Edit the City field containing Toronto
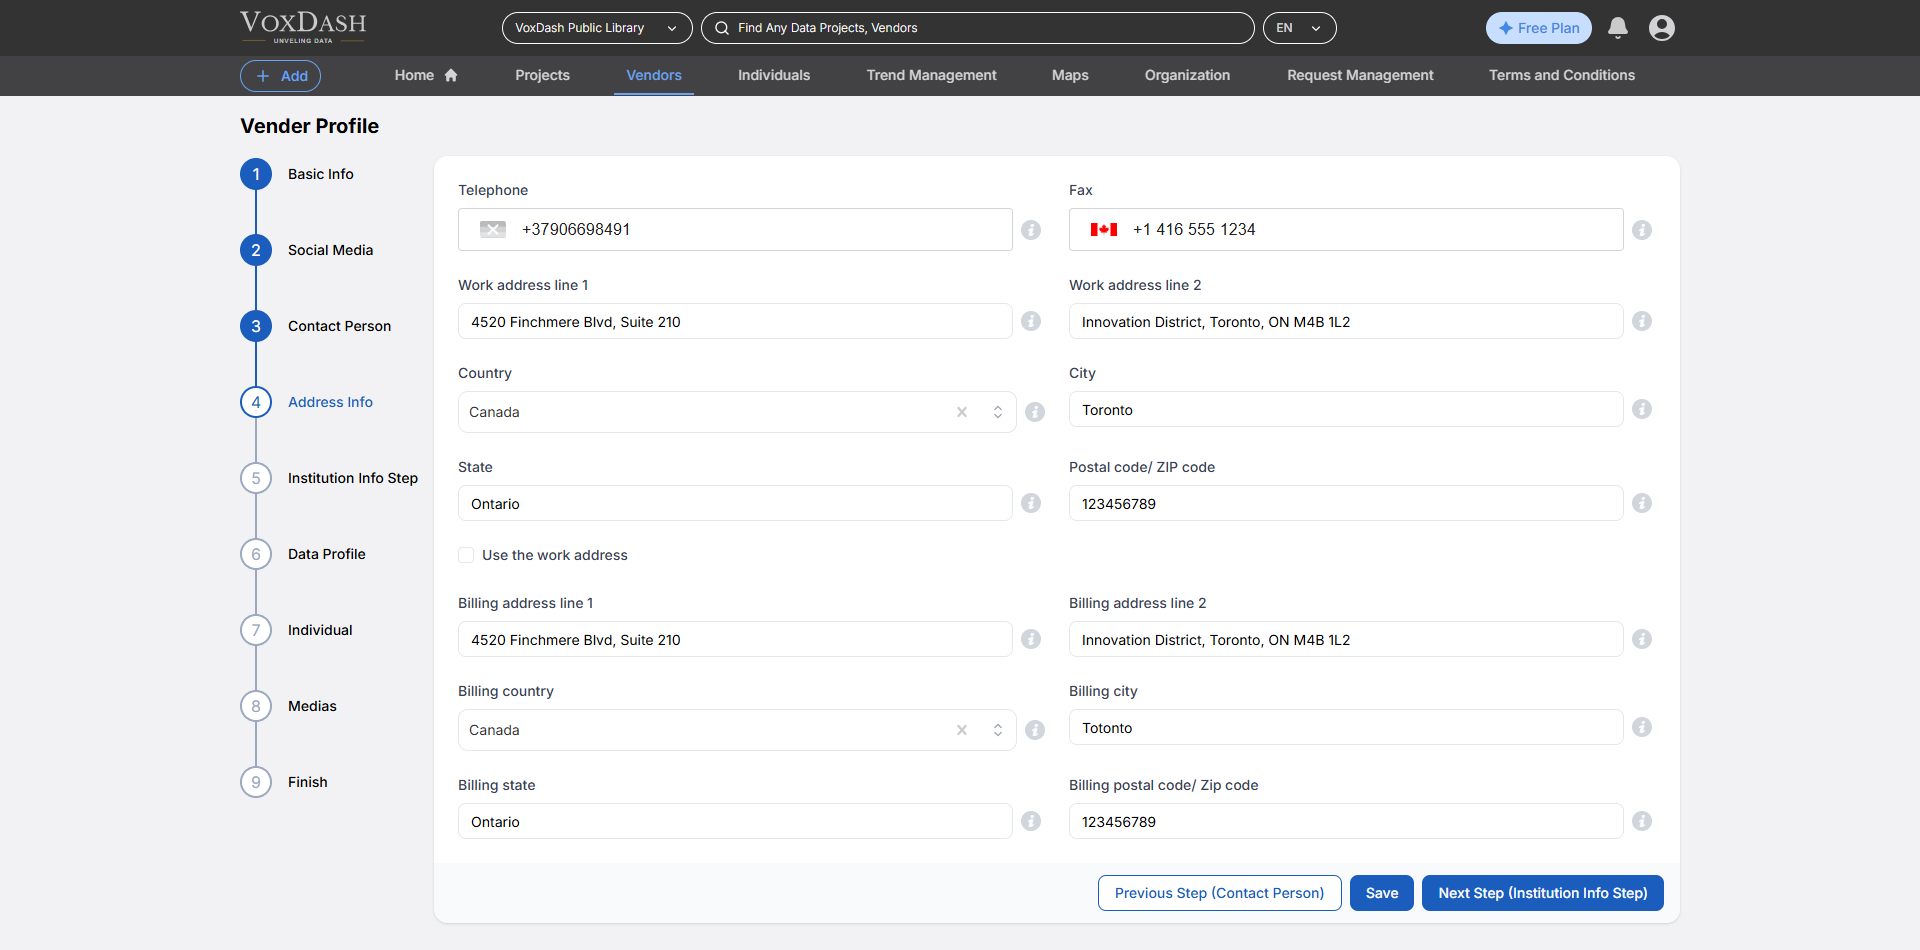Screen dimensions: 1920x950 (x=1346, y=409)
